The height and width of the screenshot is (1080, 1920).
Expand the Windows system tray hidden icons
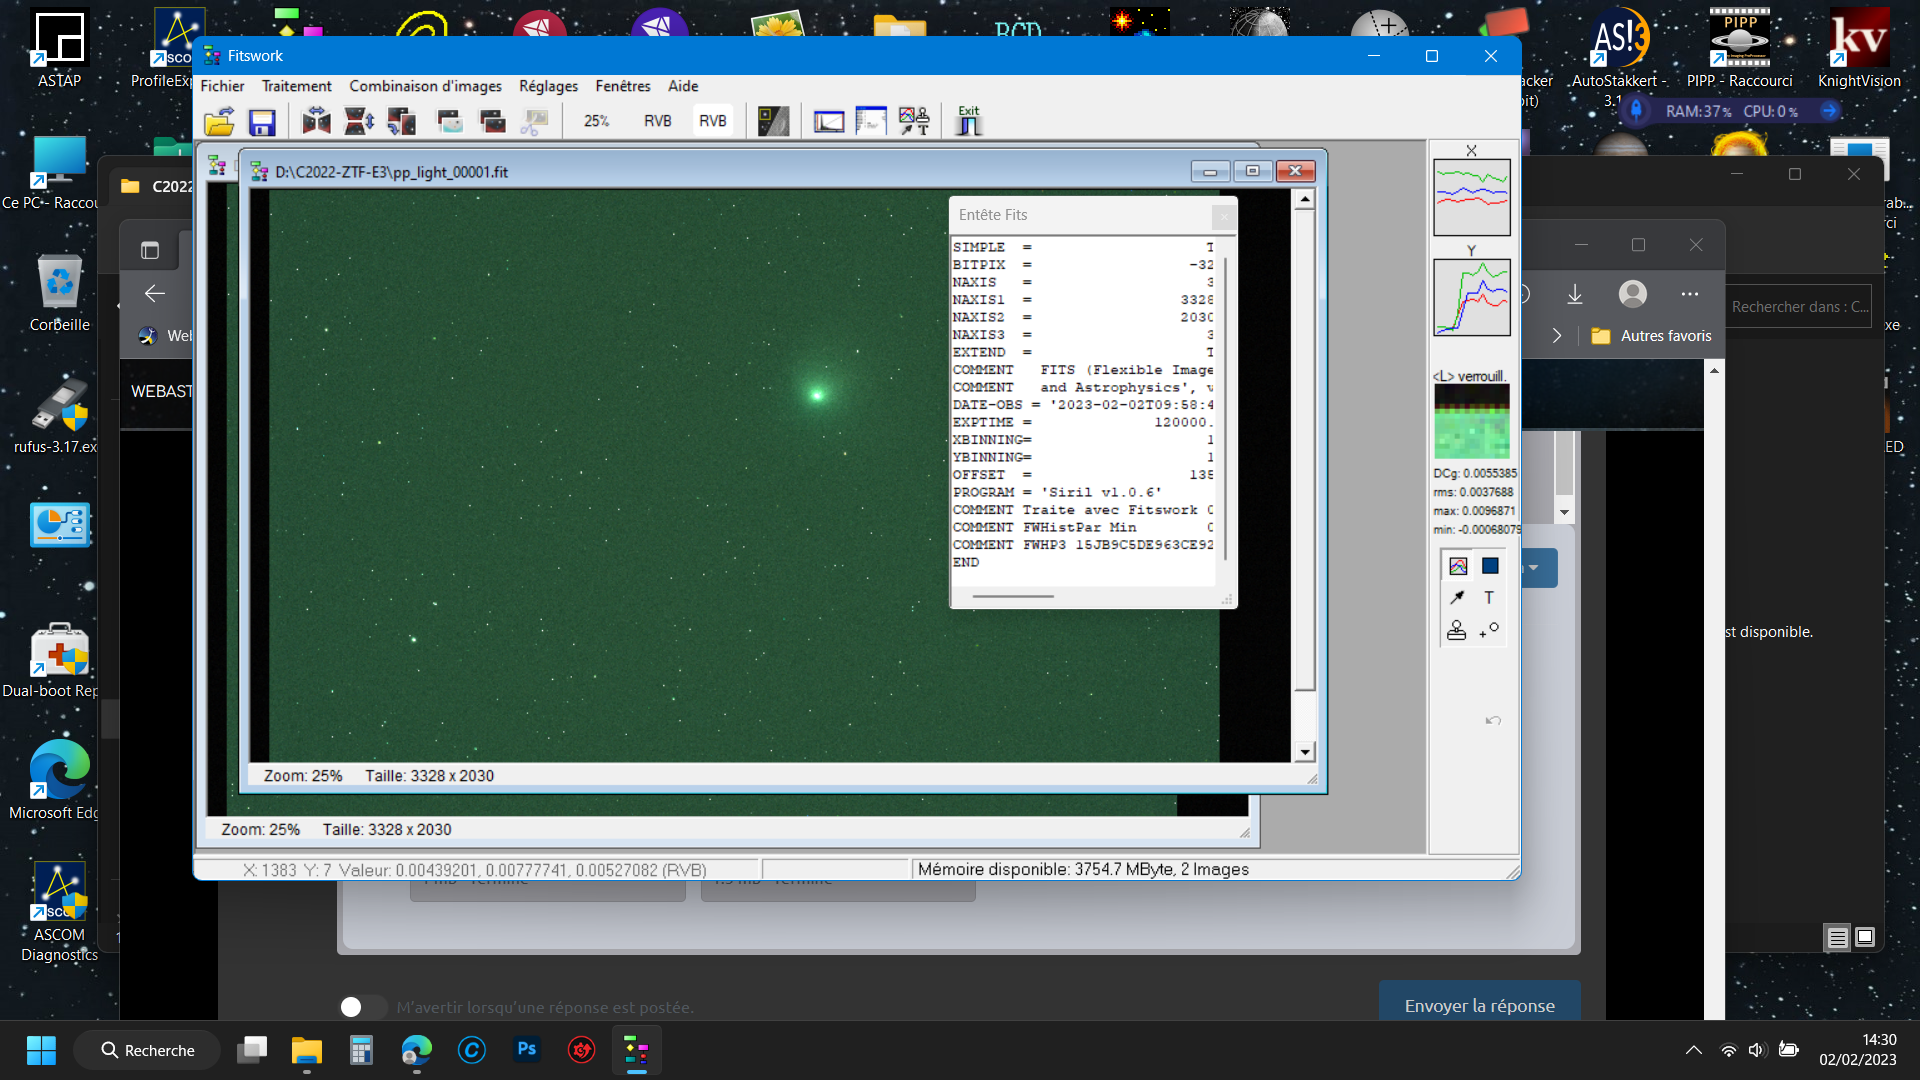point(1693,1050)
